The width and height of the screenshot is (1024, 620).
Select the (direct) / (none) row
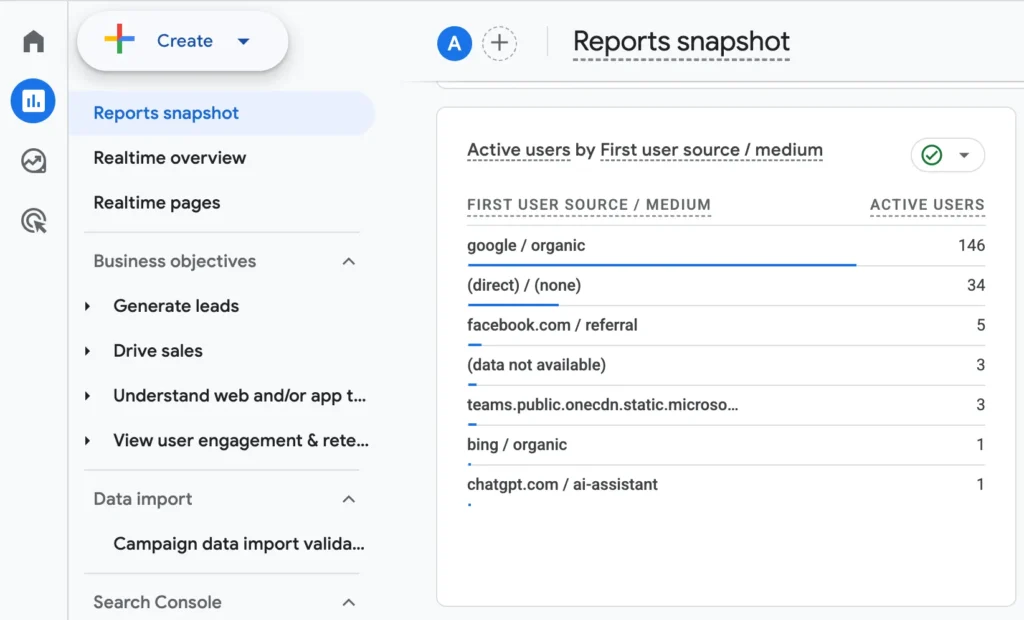coord(726,286)
